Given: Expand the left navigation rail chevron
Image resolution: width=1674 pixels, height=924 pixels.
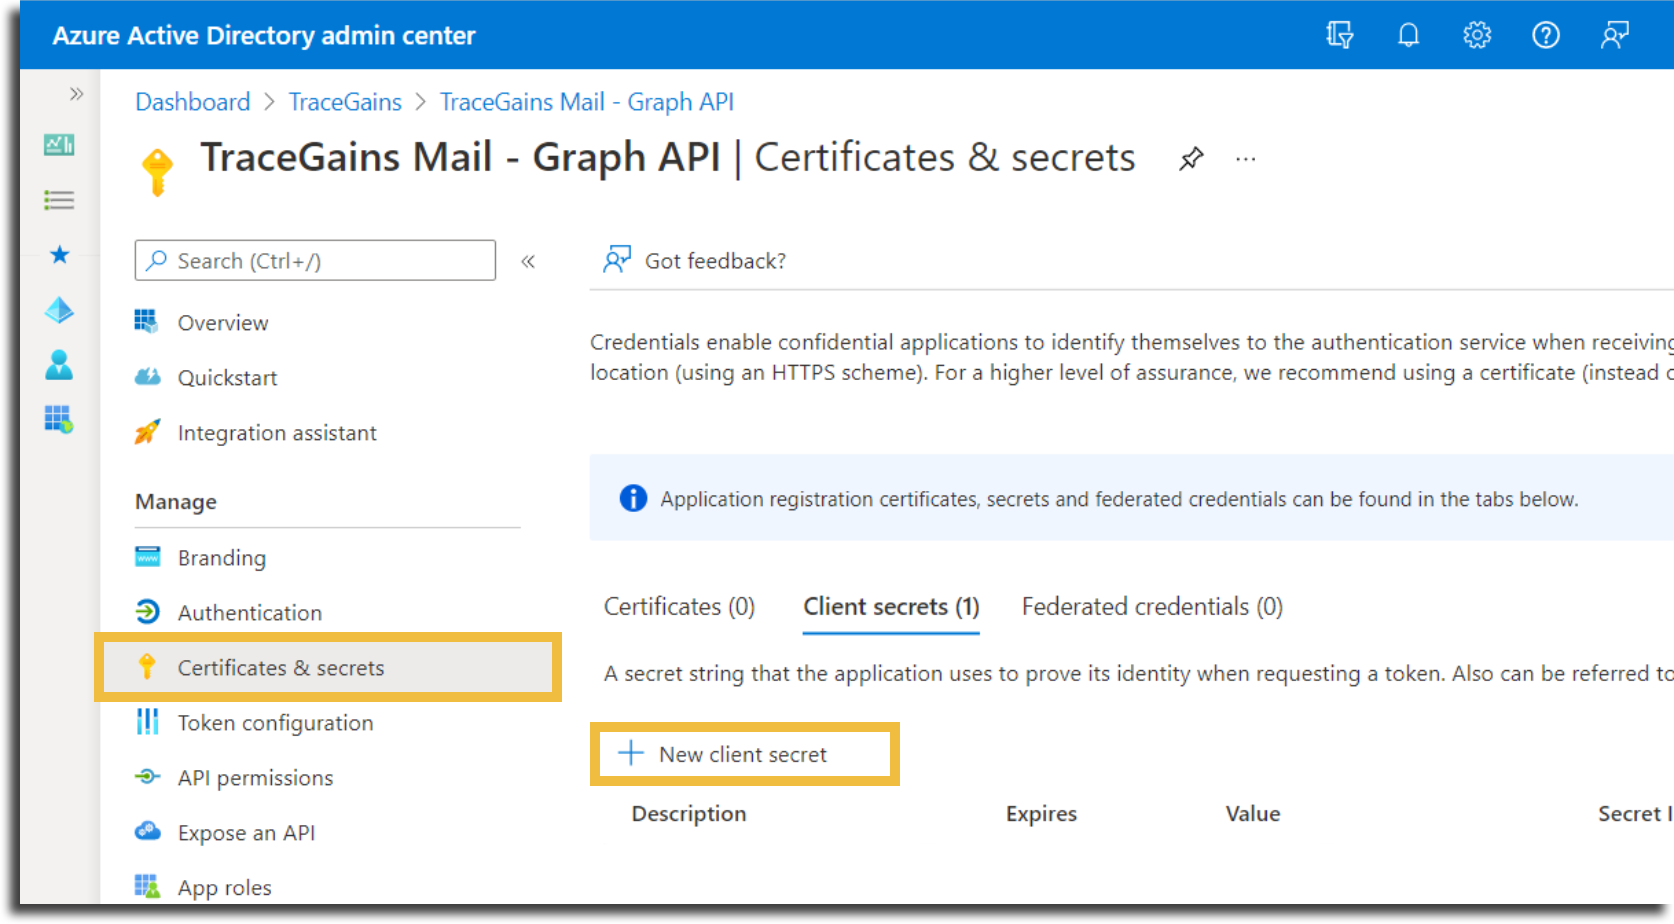Looking at the screenshot, I should point(76,94).
